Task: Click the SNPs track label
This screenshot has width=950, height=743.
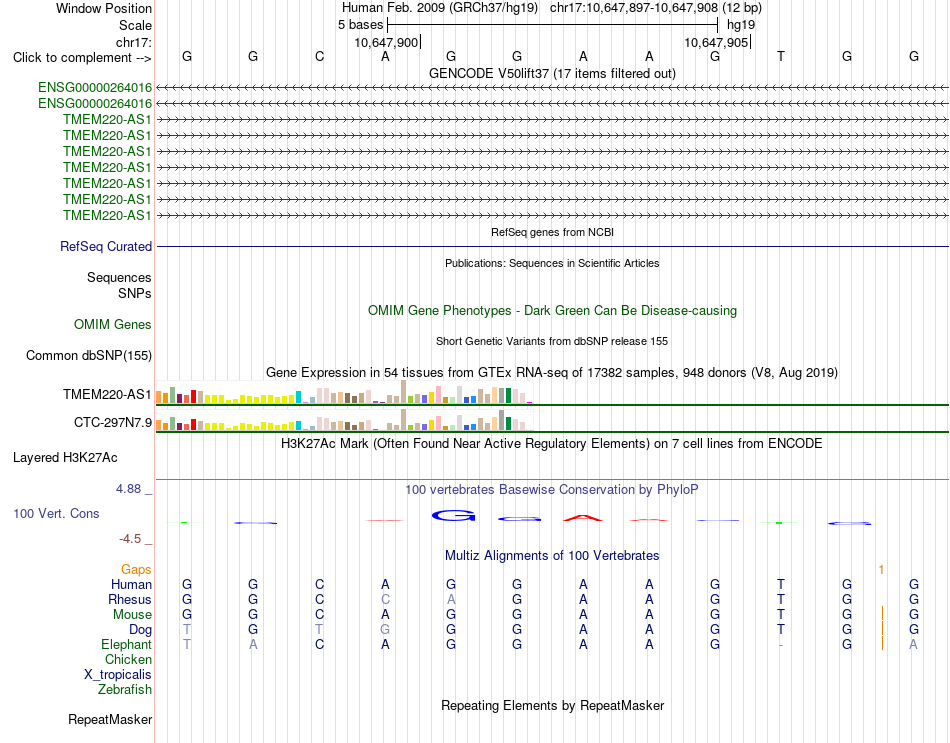Action: 135,293
